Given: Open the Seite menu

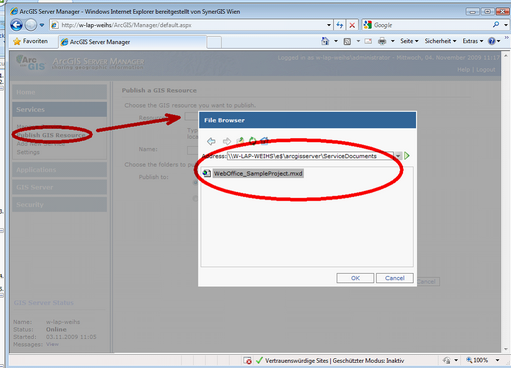Looking at the screenshot, I should [409, 41].
